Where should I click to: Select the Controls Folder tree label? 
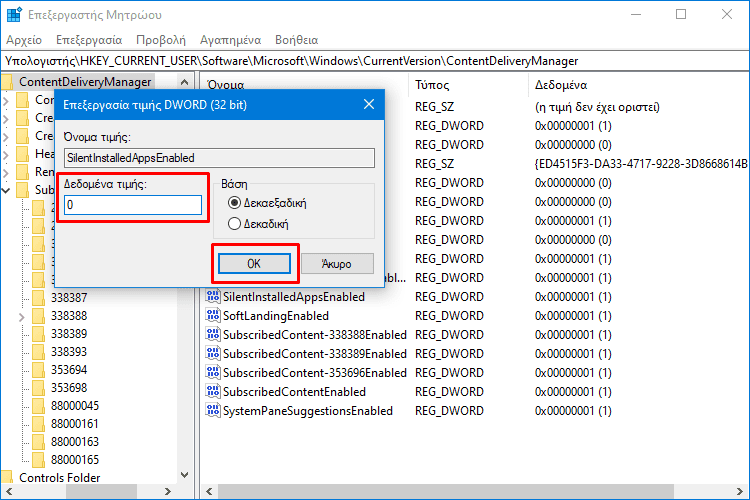point(60,478)
